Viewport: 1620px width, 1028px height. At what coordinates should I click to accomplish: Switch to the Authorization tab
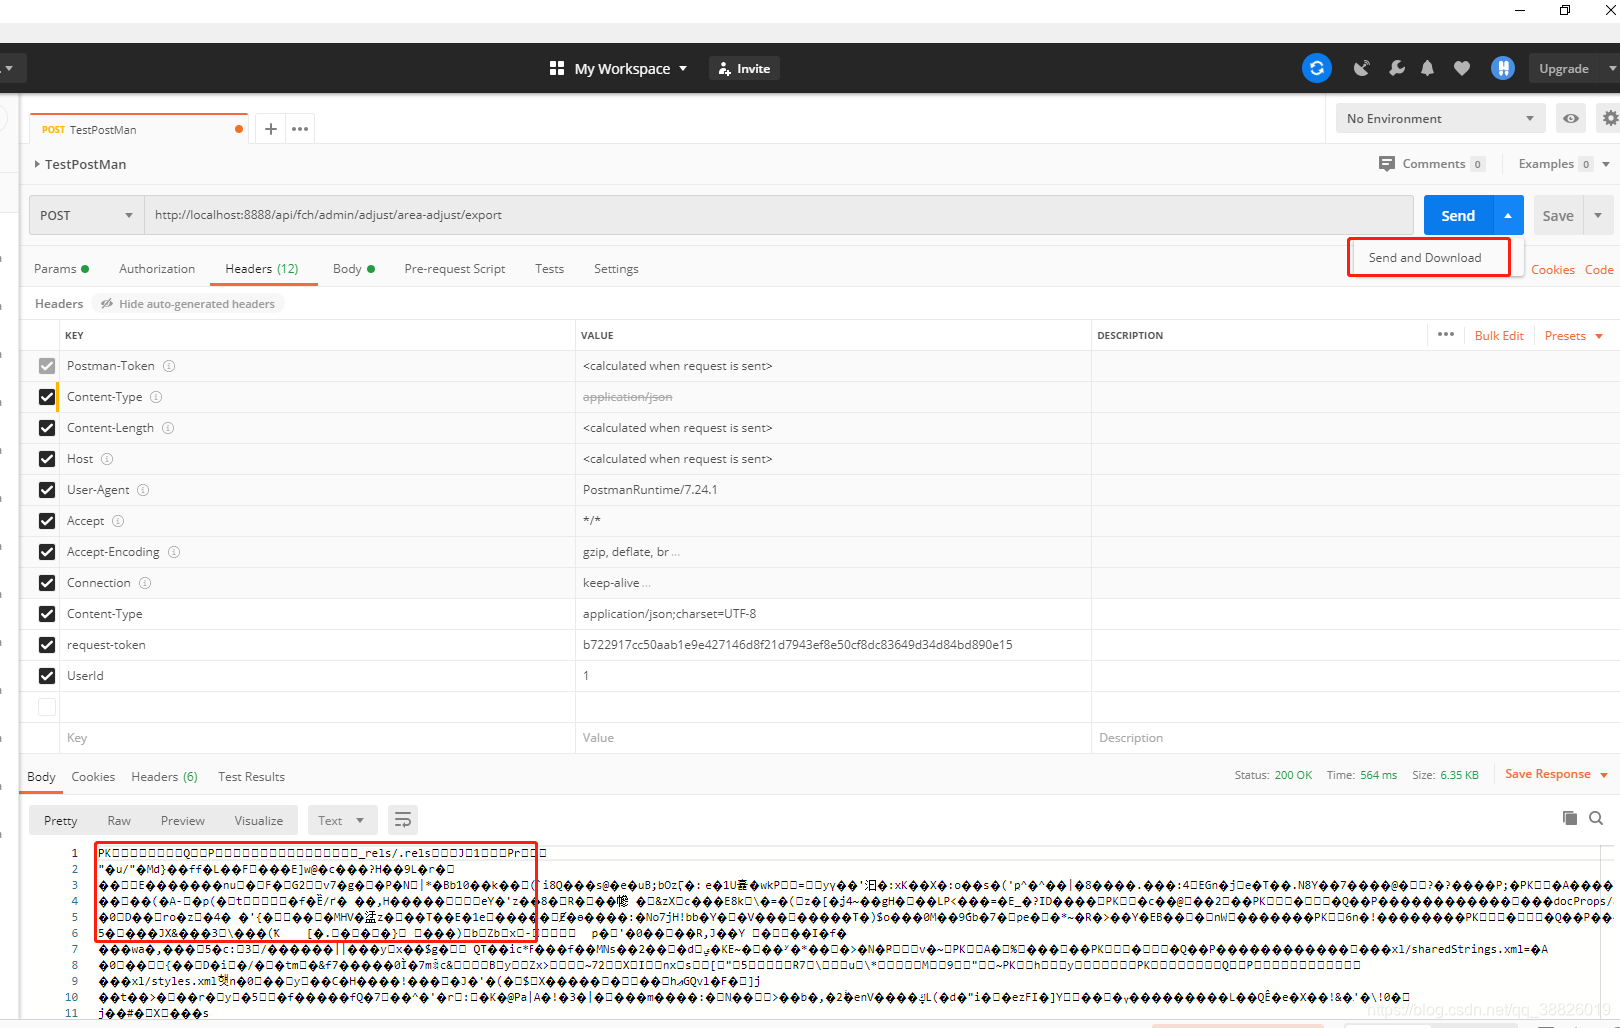pyautogui.click(x=157, y=268)
